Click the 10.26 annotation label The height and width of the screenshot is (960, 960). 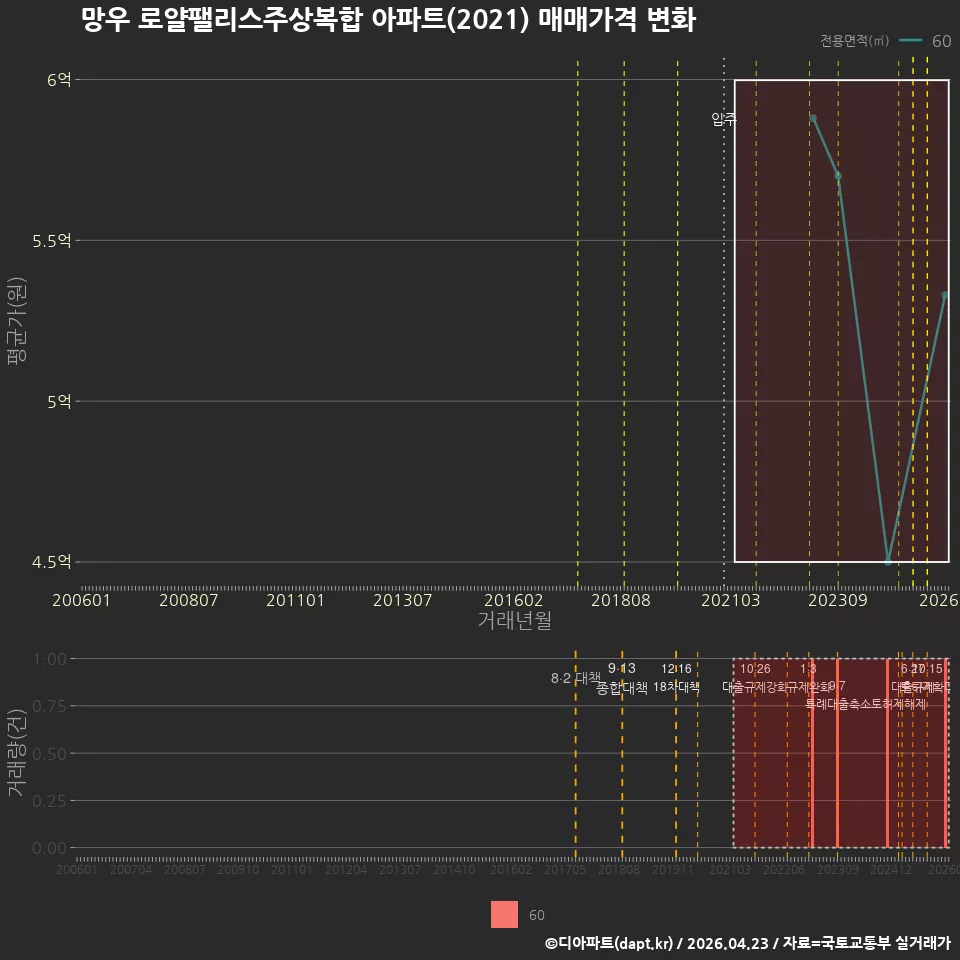click(755, 669)
